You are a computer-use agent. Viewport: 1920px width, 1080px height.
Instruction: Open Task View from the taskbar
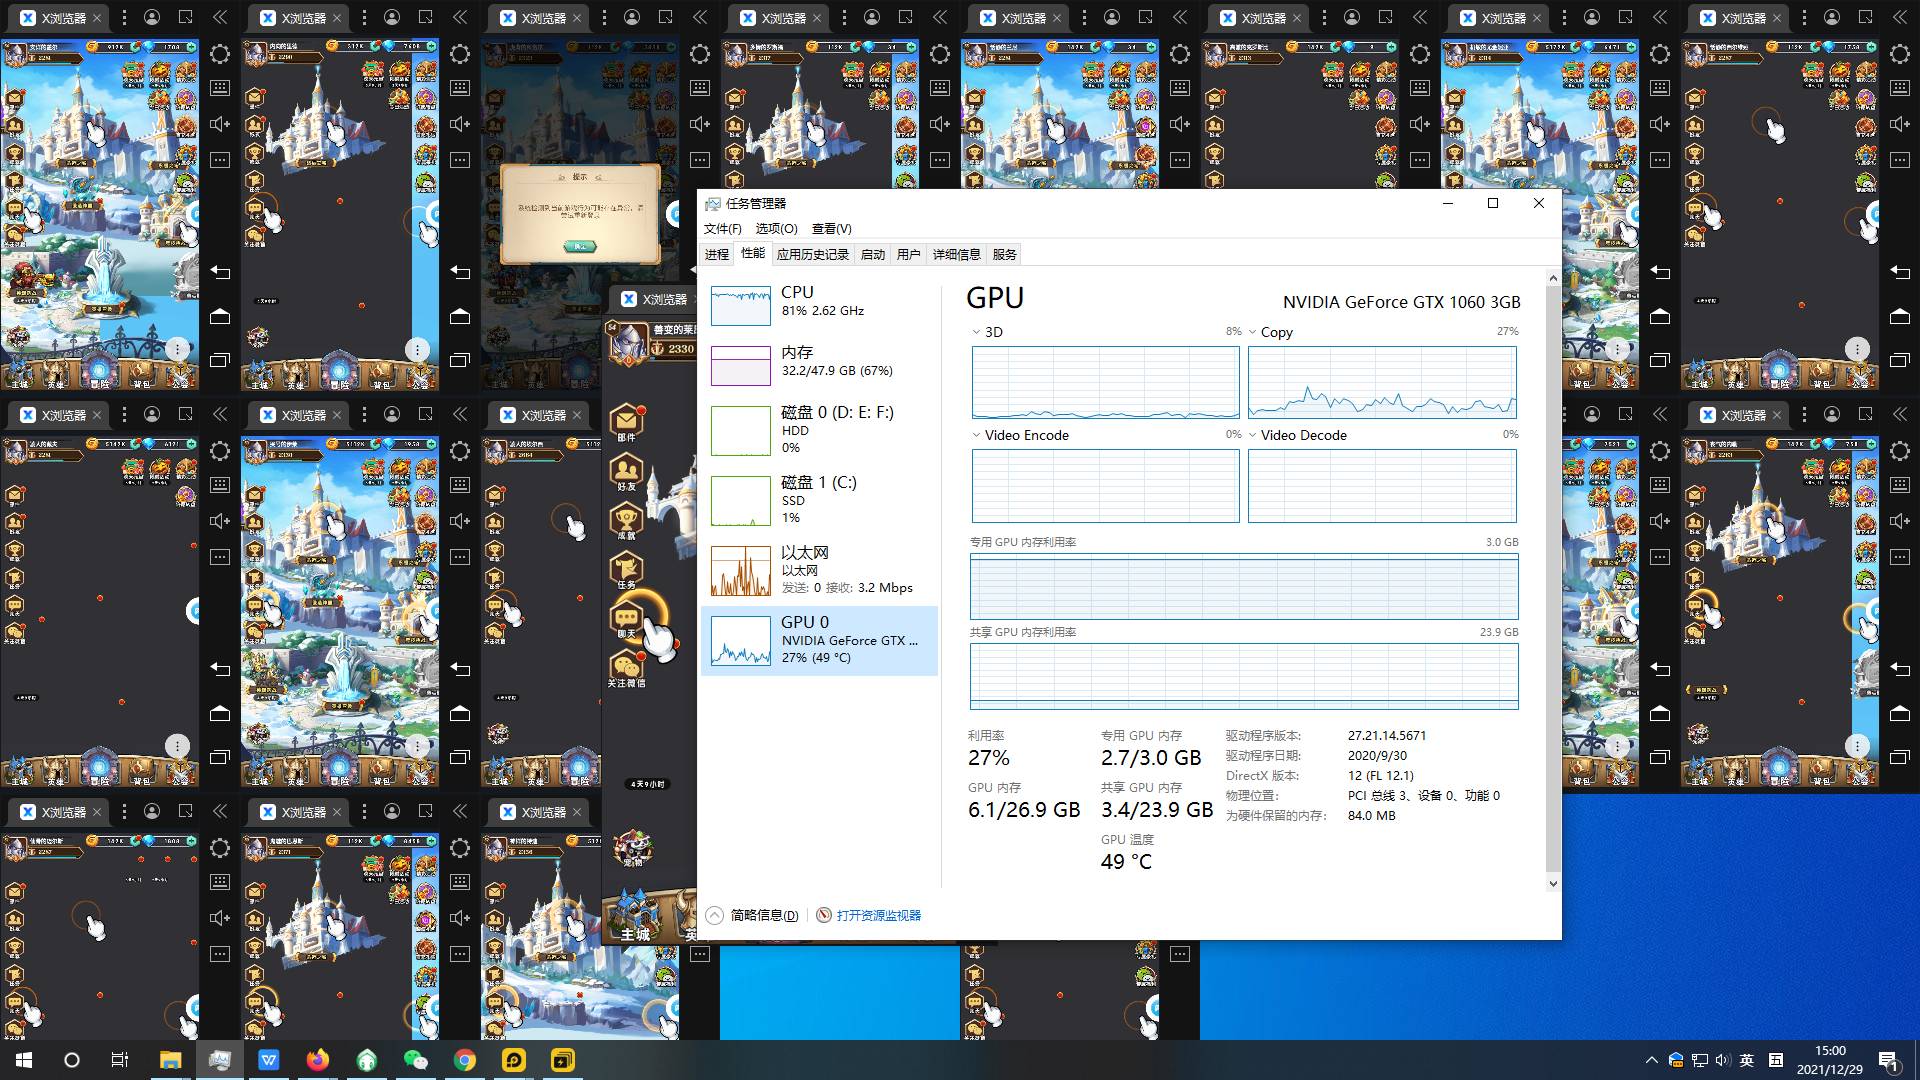120,1060
